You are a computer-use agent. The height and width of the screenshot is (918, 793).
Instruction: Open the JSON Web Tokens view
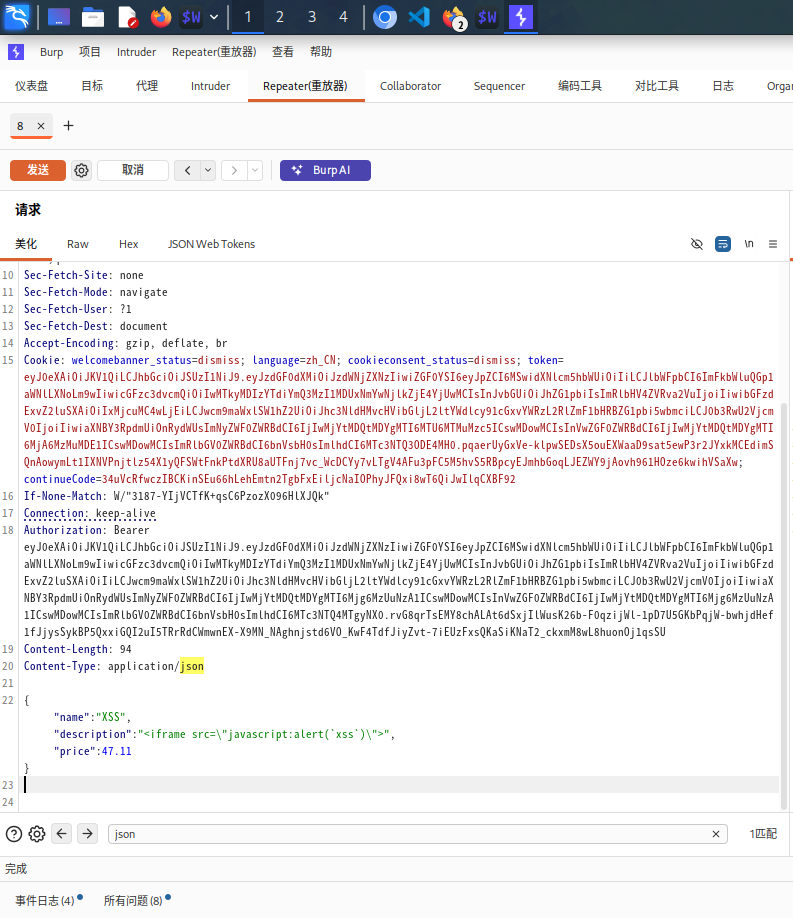tap(211, 244)
